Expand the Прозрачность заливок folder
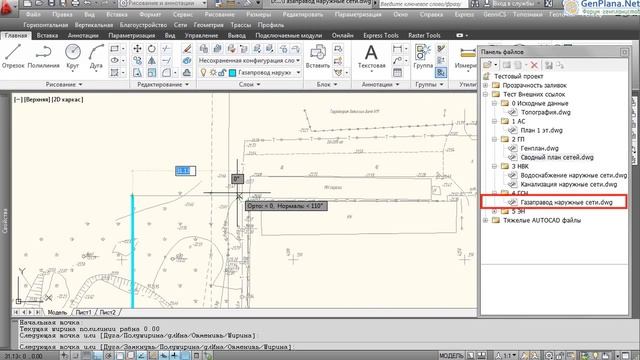The image size is (640, 360). pos(486,85)
